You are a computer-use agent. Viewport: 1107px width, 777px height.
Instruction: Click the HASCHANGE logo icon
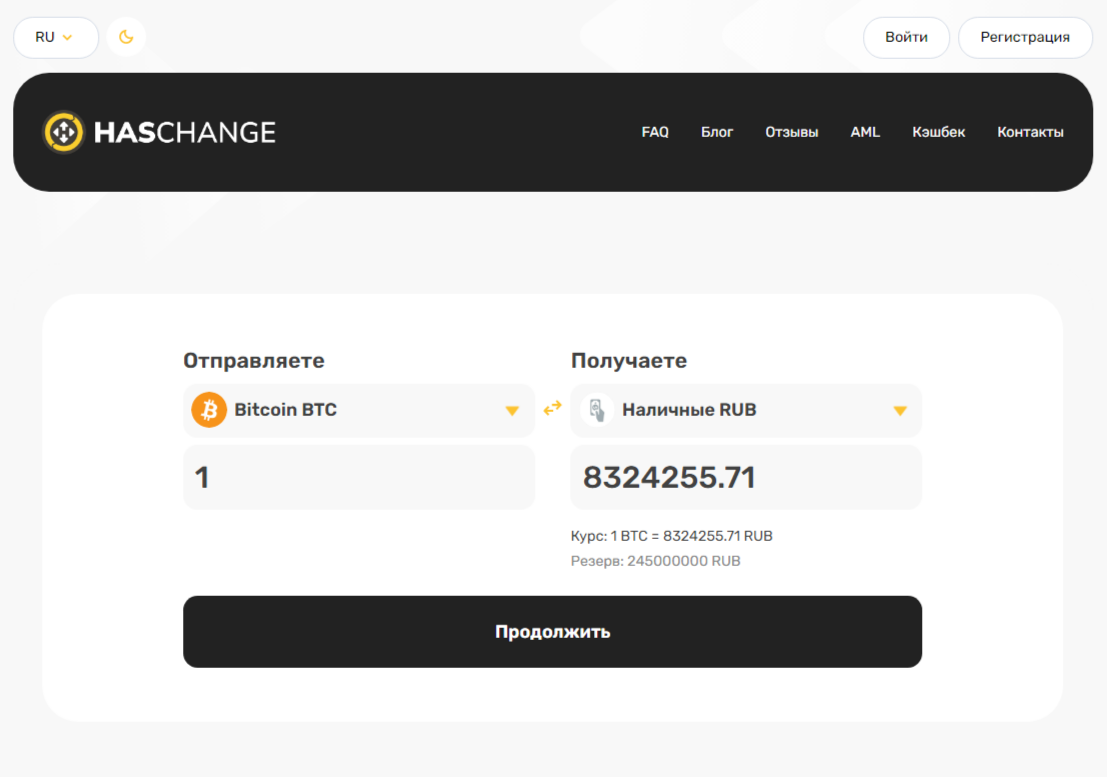click(64, 132)
